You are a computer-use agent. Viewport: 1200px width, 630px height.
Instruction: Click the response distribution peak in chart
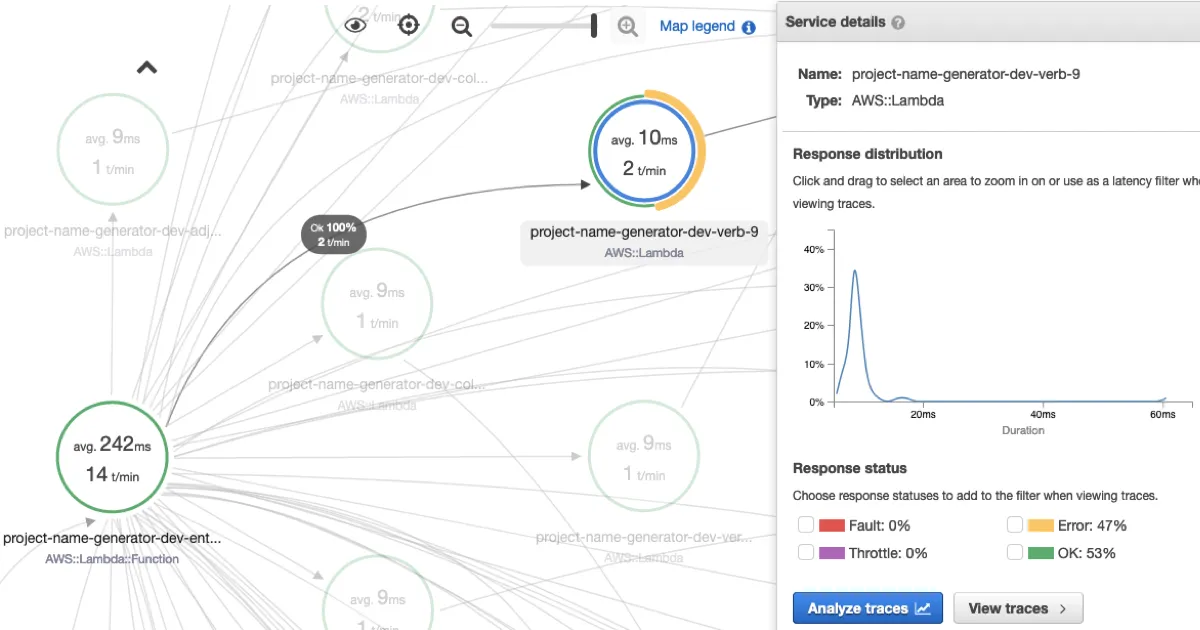tap(855, 270)
